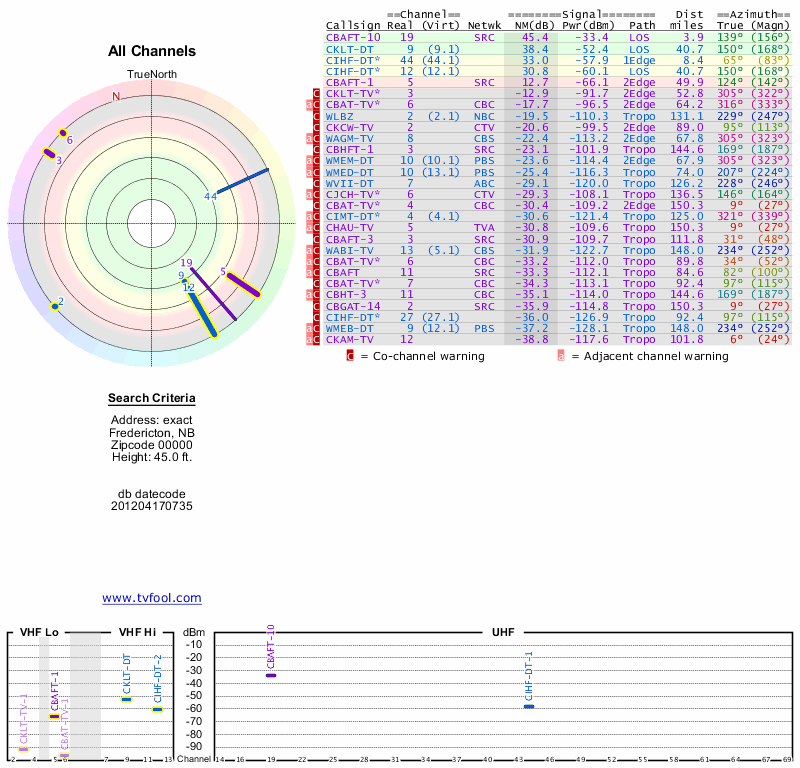Click the warning icon beside CKCW-TV
This screenshot has height=768, width=800.
click(x=317, y=128)
